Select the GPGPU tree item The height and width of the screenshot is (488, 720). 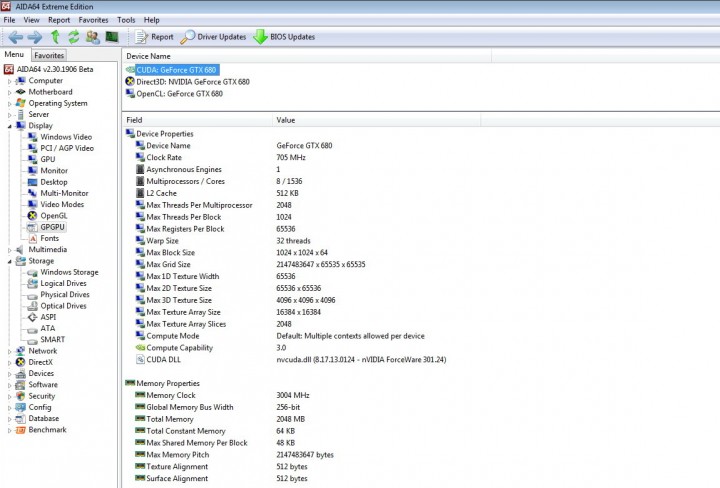coord(52,227)
